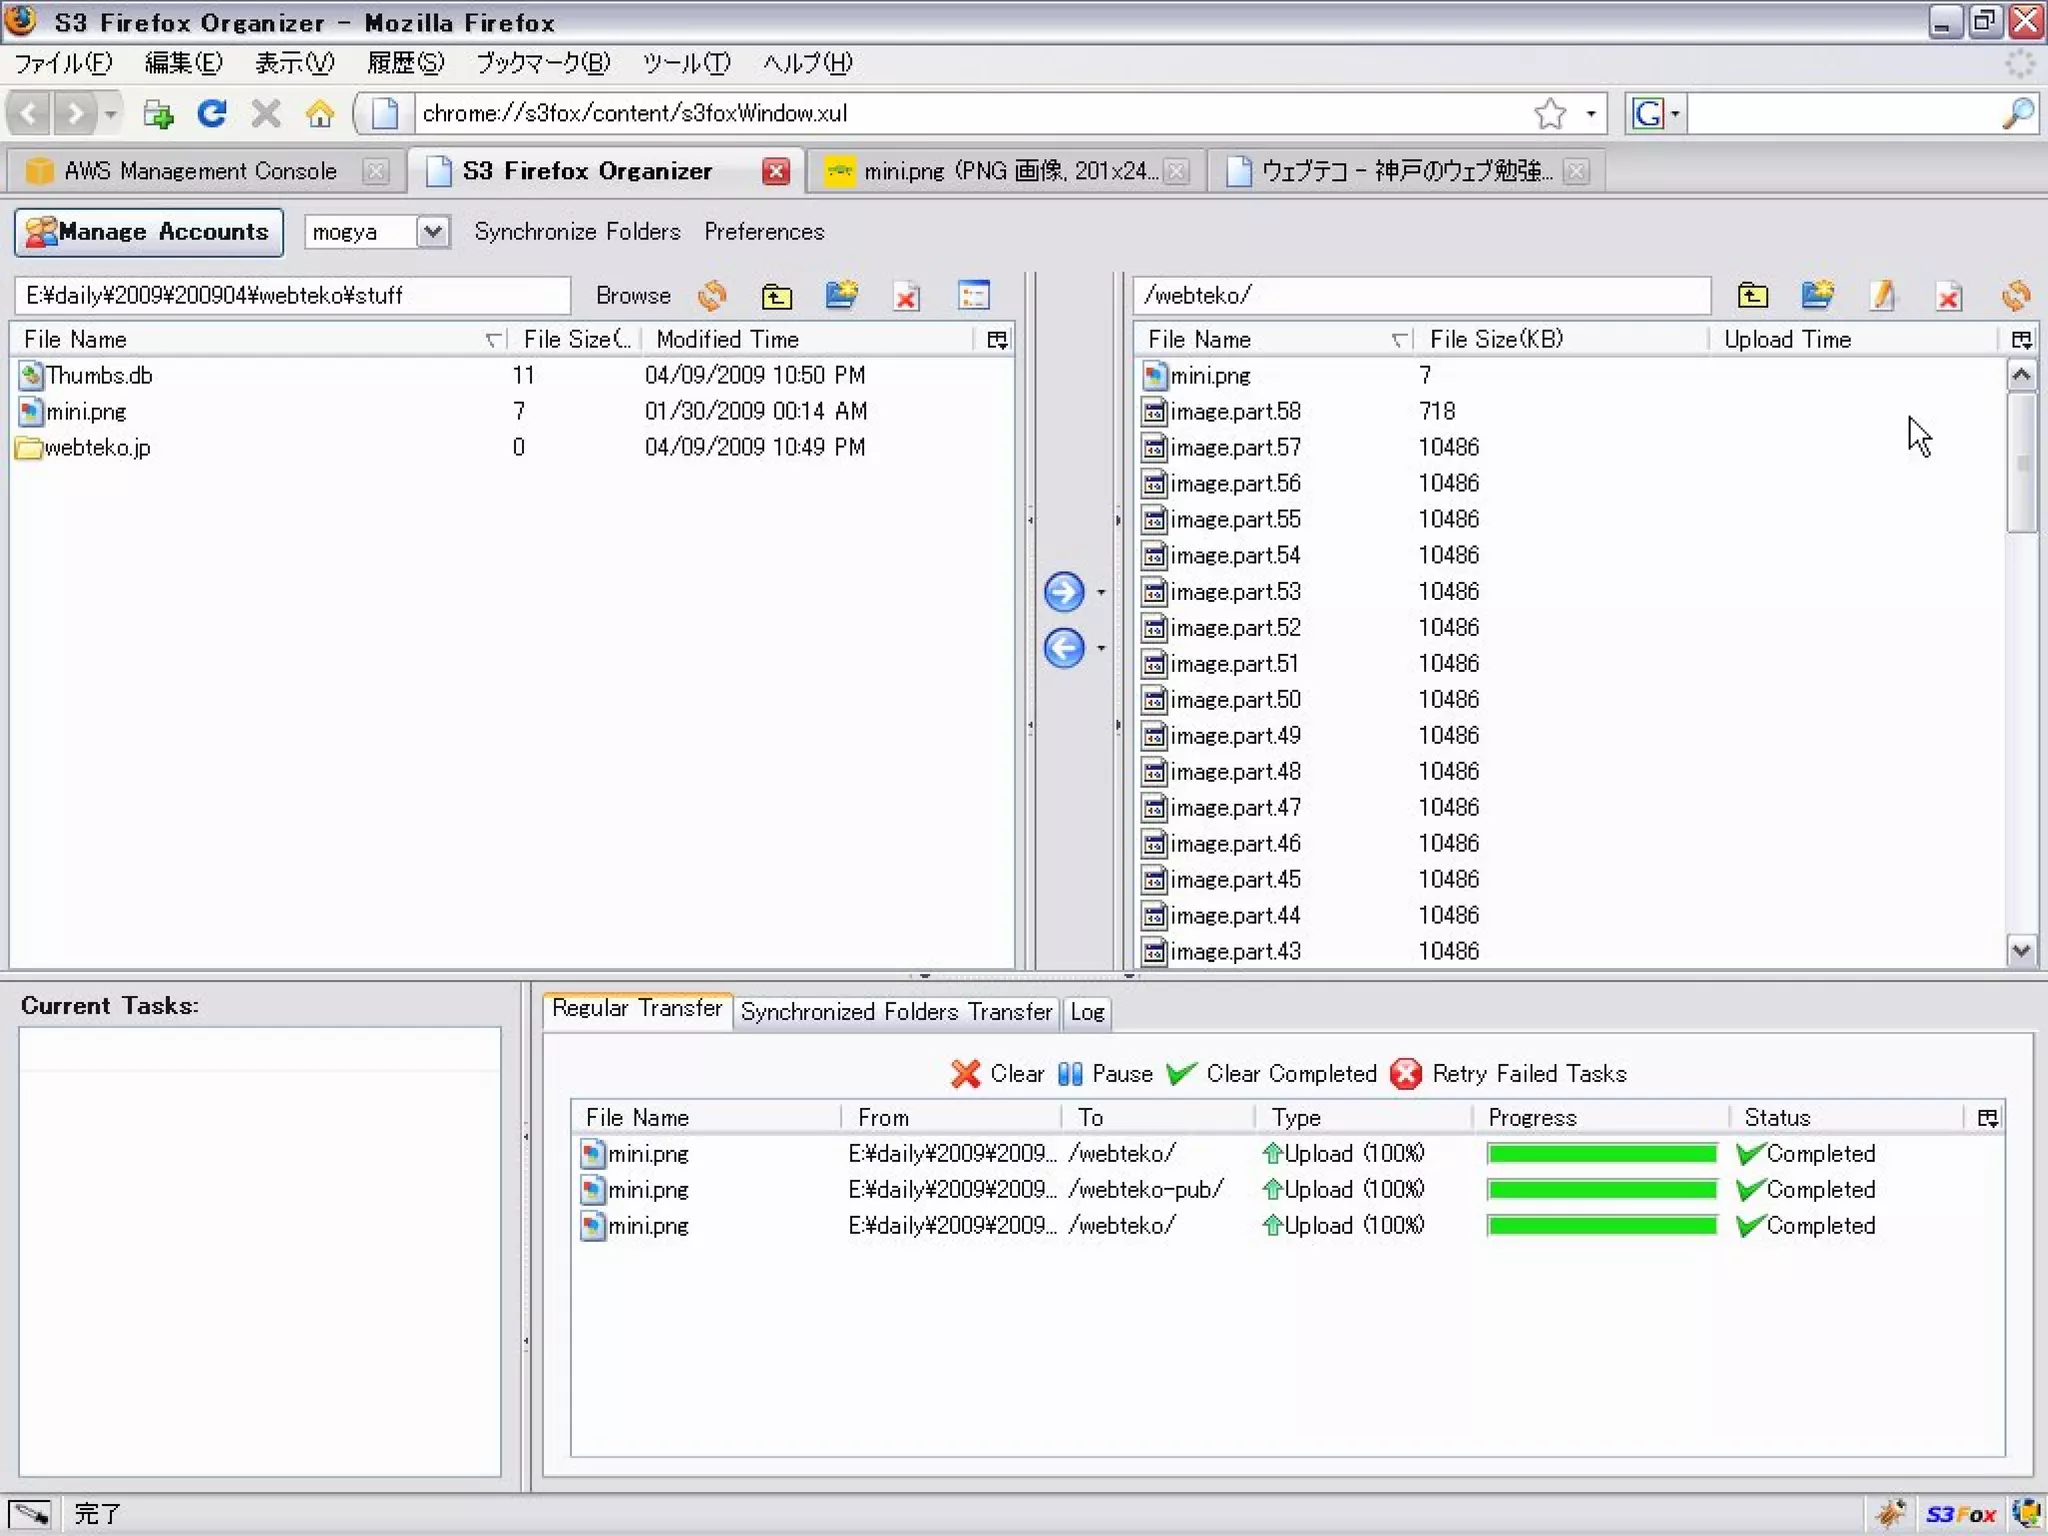Viewport: 2048px width, 1536px height.
Task: Click the browser back arrow
Action: click(29, 113)
